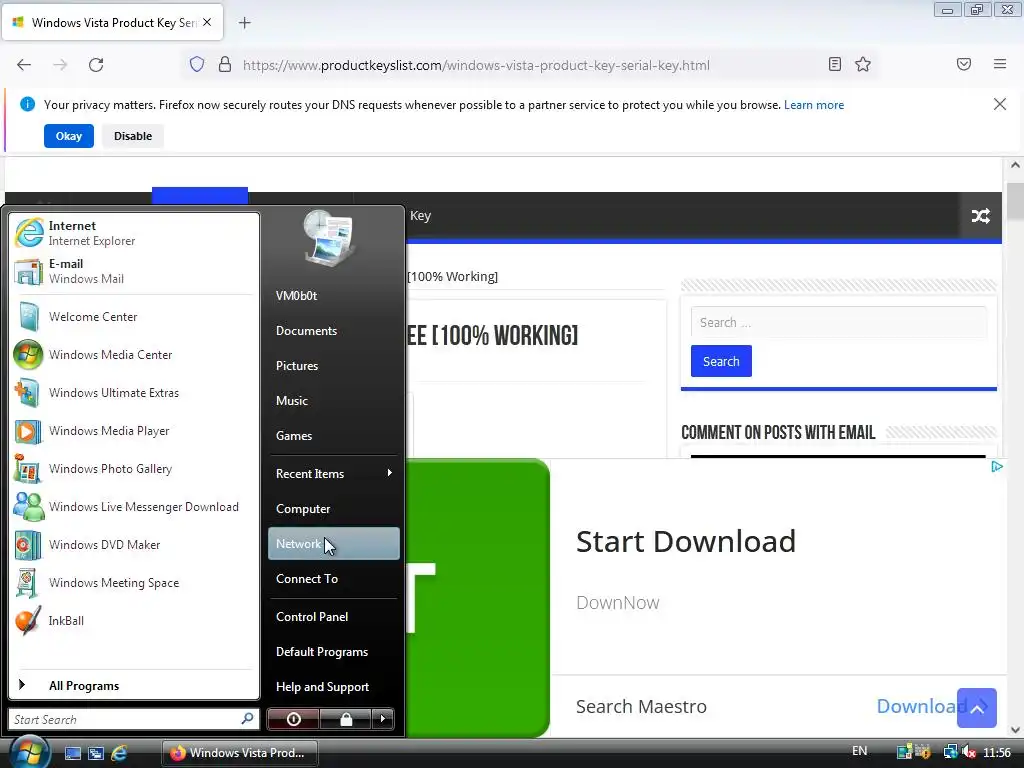The image size is (1024, 768).
Task: Click the website shuffle random icon
Action: [x=980, y=216]
